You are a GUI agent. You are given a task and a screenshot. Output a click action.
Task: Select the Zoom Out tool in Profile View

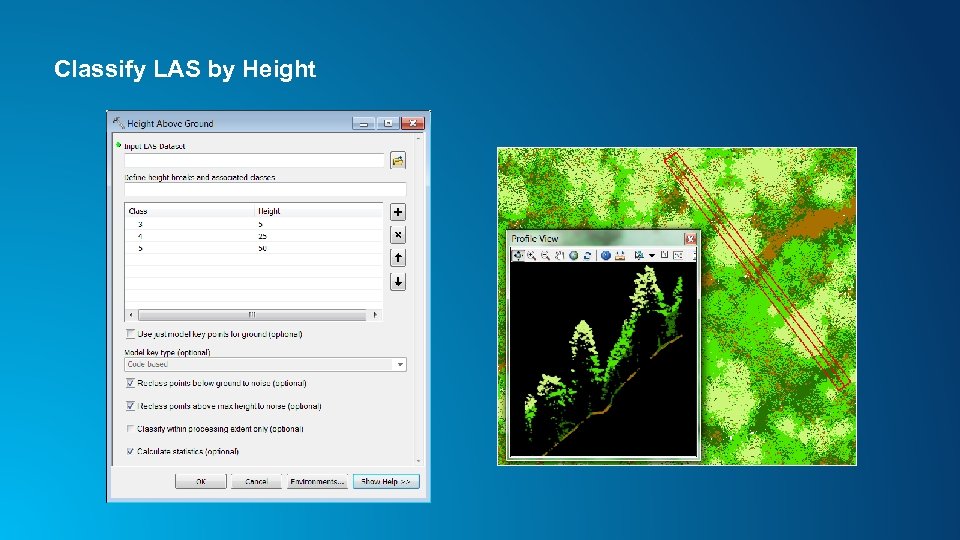(x=545, y=255)
